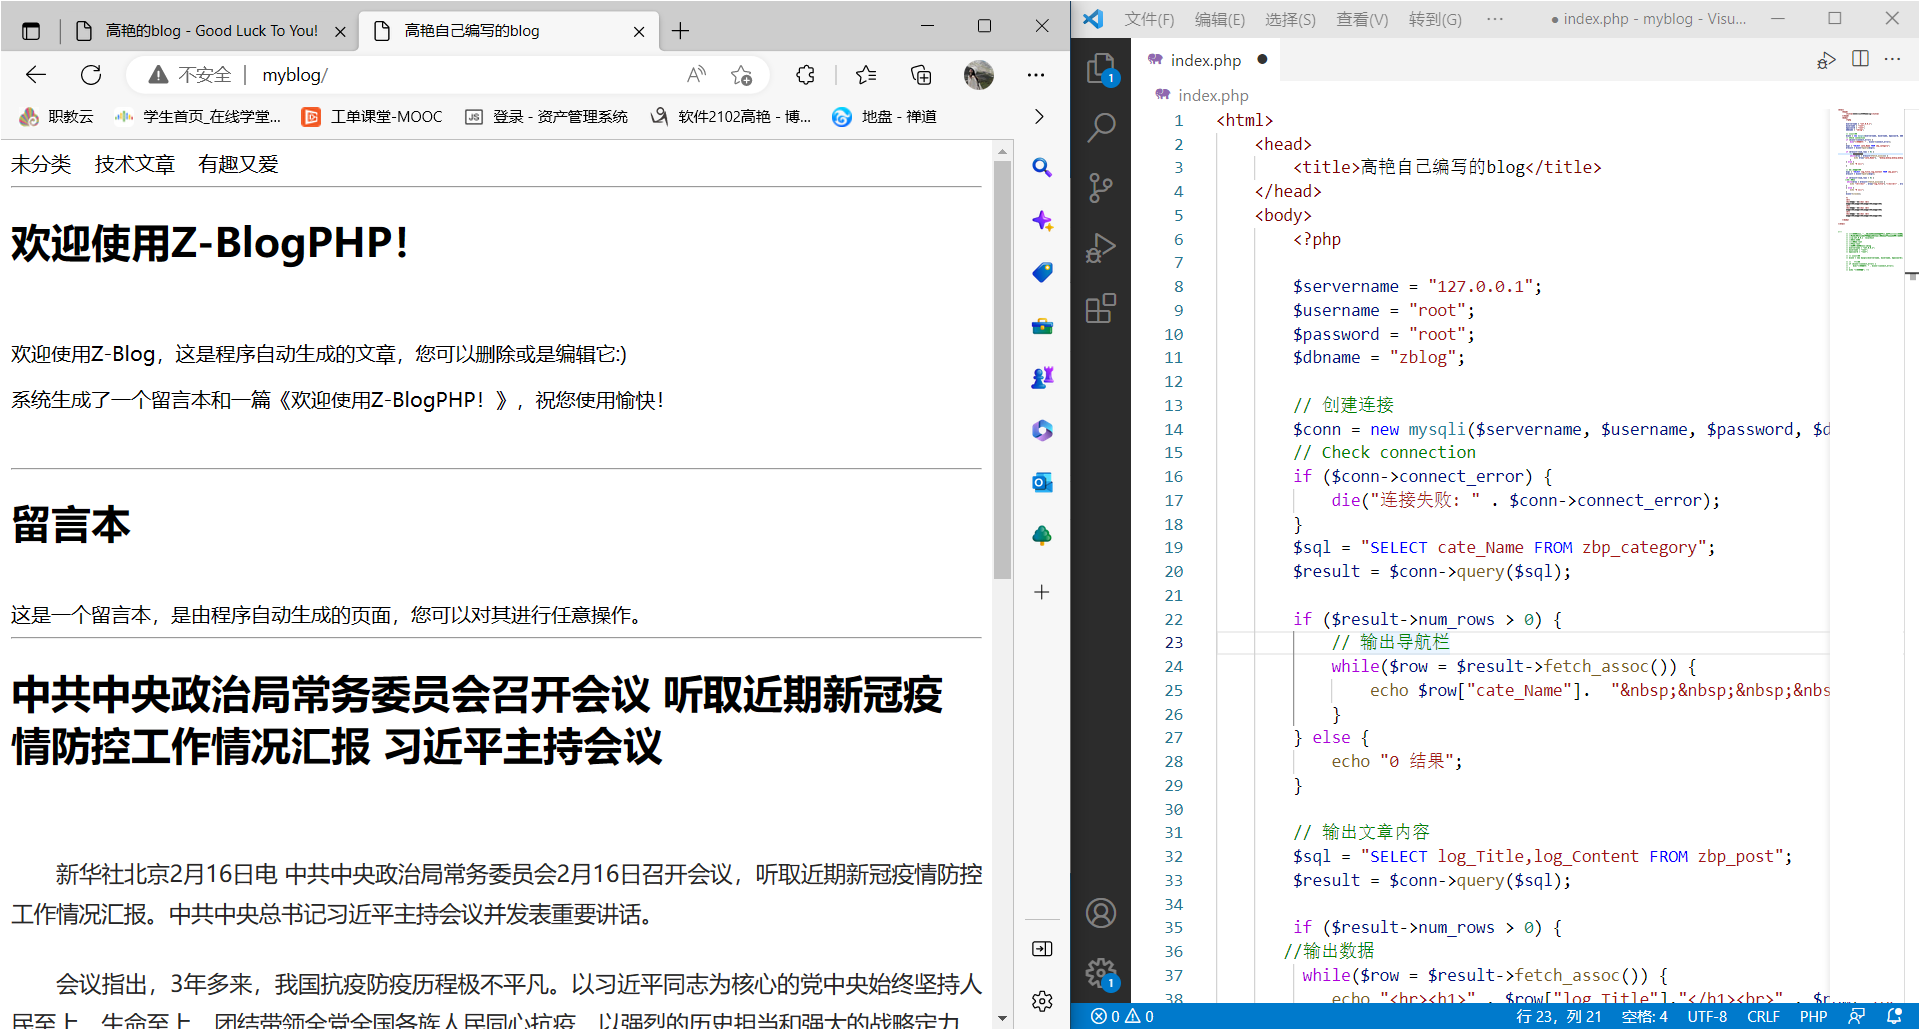Open the 工单课堂-MOOC bookmark
Screen dimensions: 1920x1030
372,117
